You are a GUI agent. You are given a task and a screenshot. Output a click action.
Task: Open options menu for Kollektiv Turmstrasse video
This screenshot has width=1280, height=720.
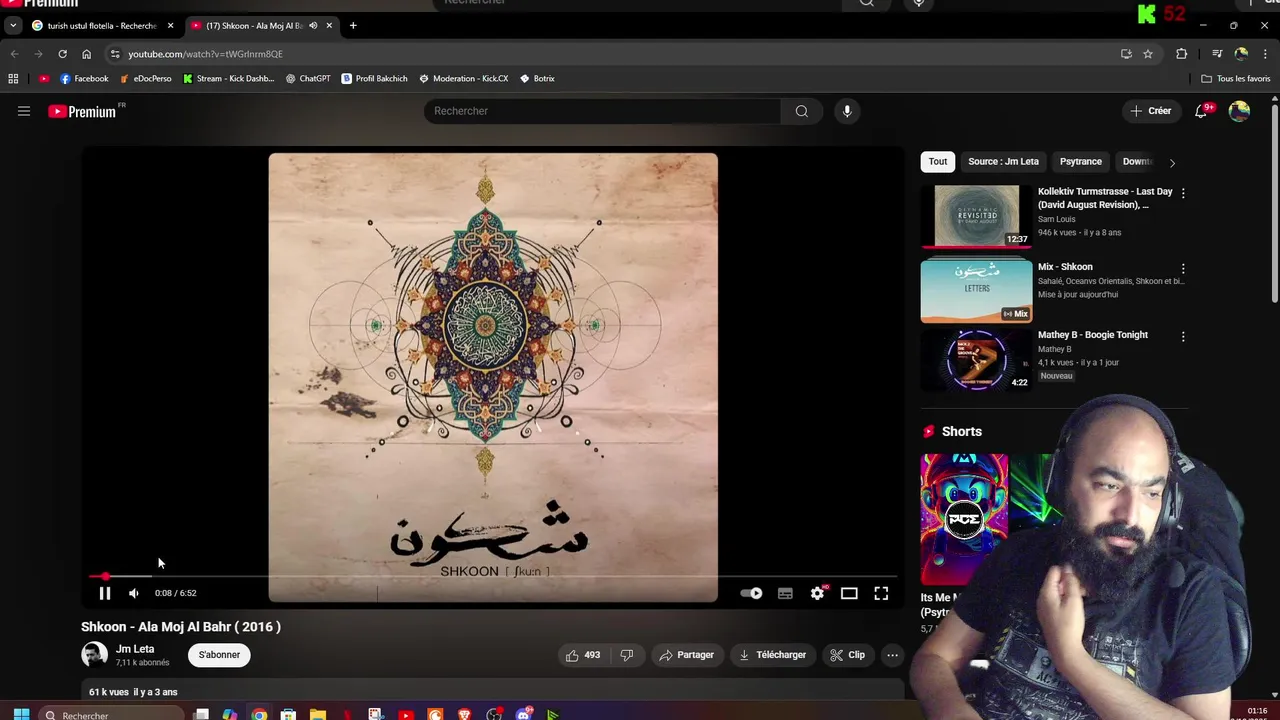click(1183, 193)
